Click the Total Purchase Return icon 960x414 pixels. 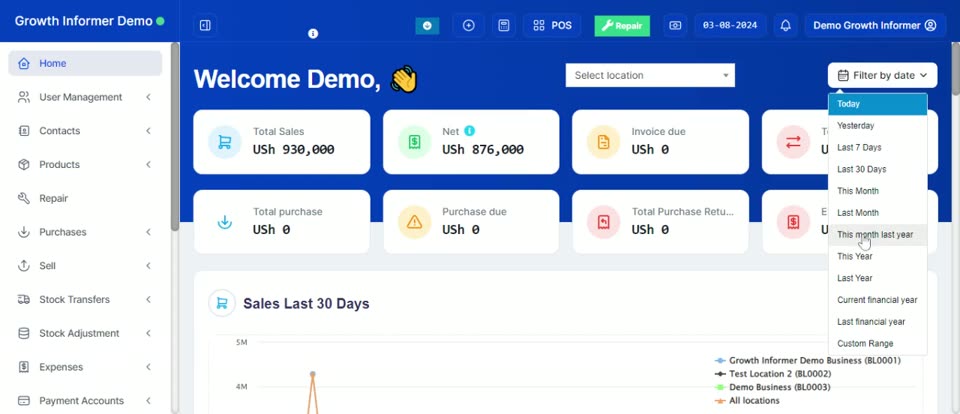coord(603,222)
